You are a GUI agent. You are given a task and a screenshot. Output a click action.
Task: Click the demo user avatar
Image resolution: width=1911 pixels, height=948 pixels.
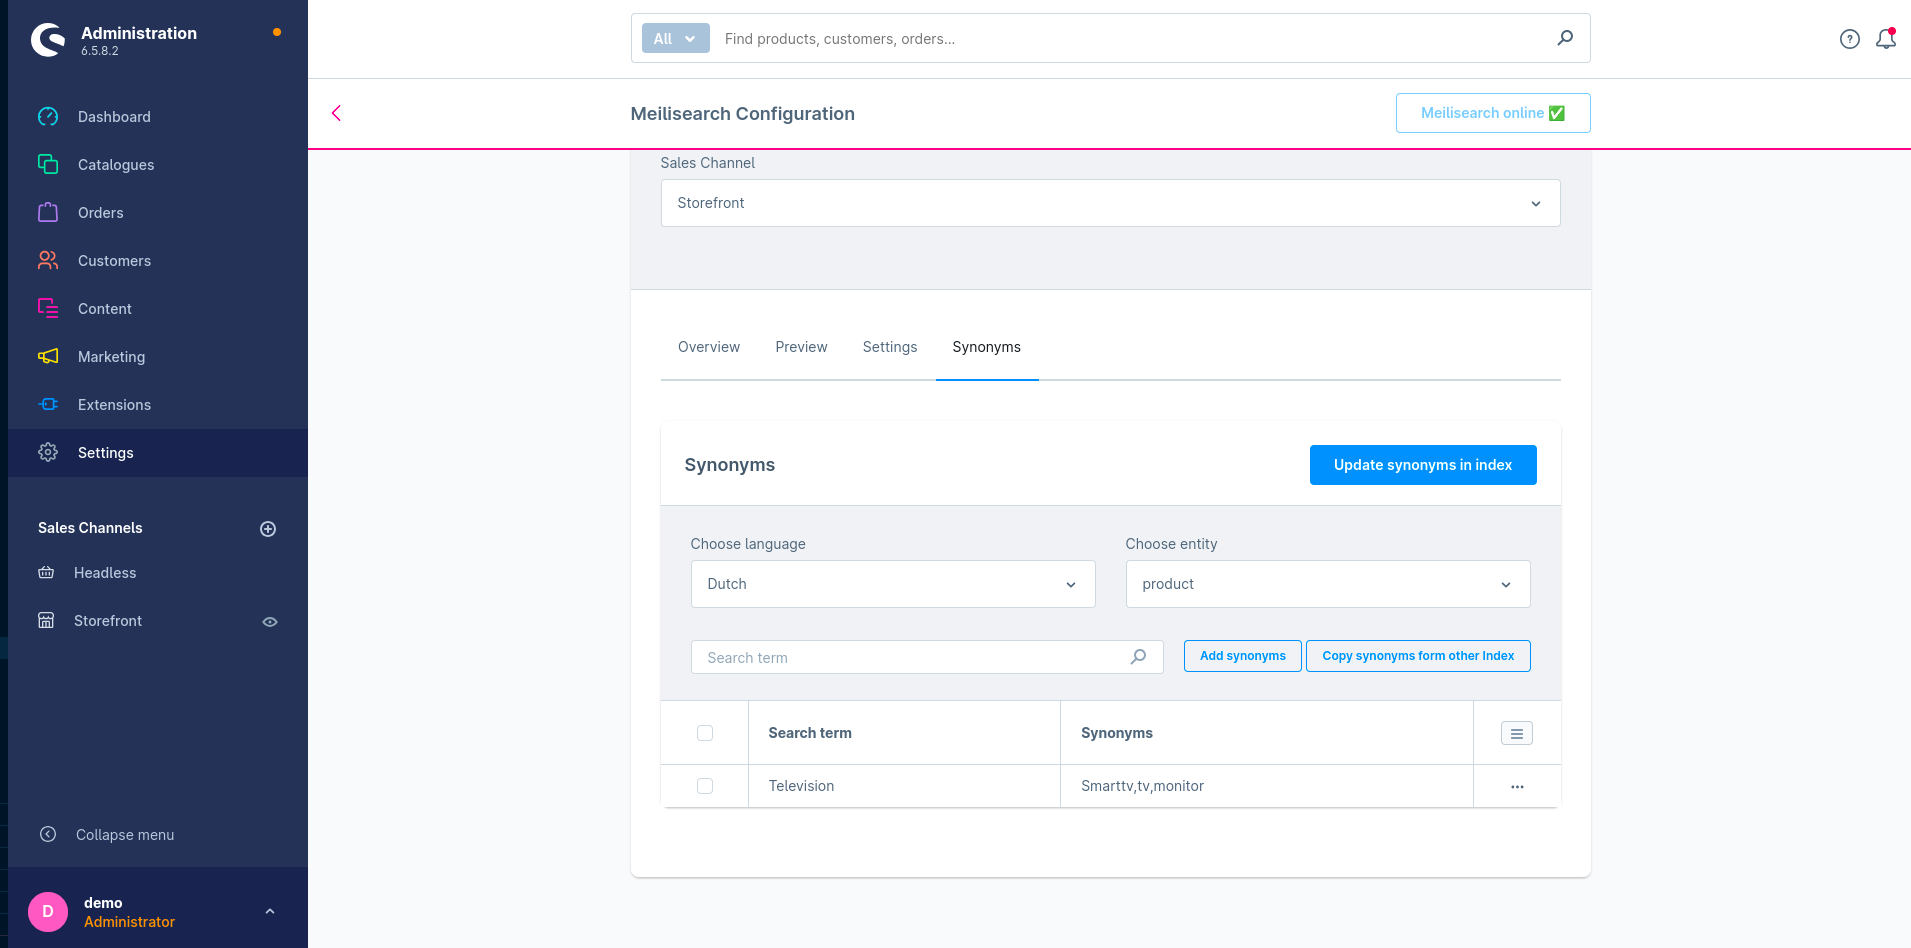[x=48, y=912]
